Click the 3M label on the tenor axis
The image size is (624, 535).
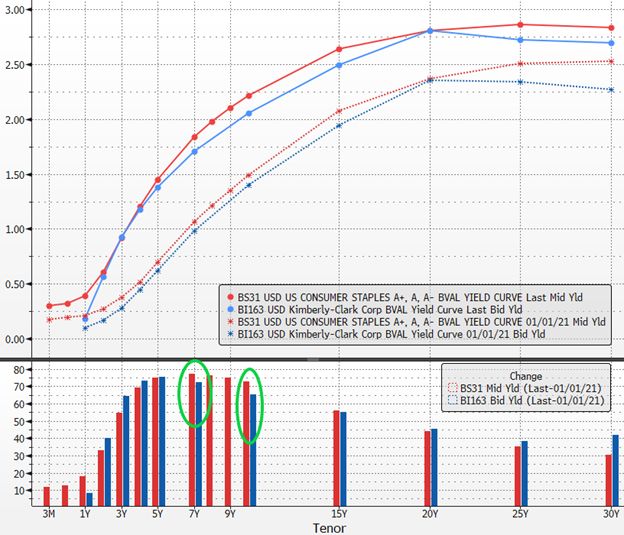point(47,514)
